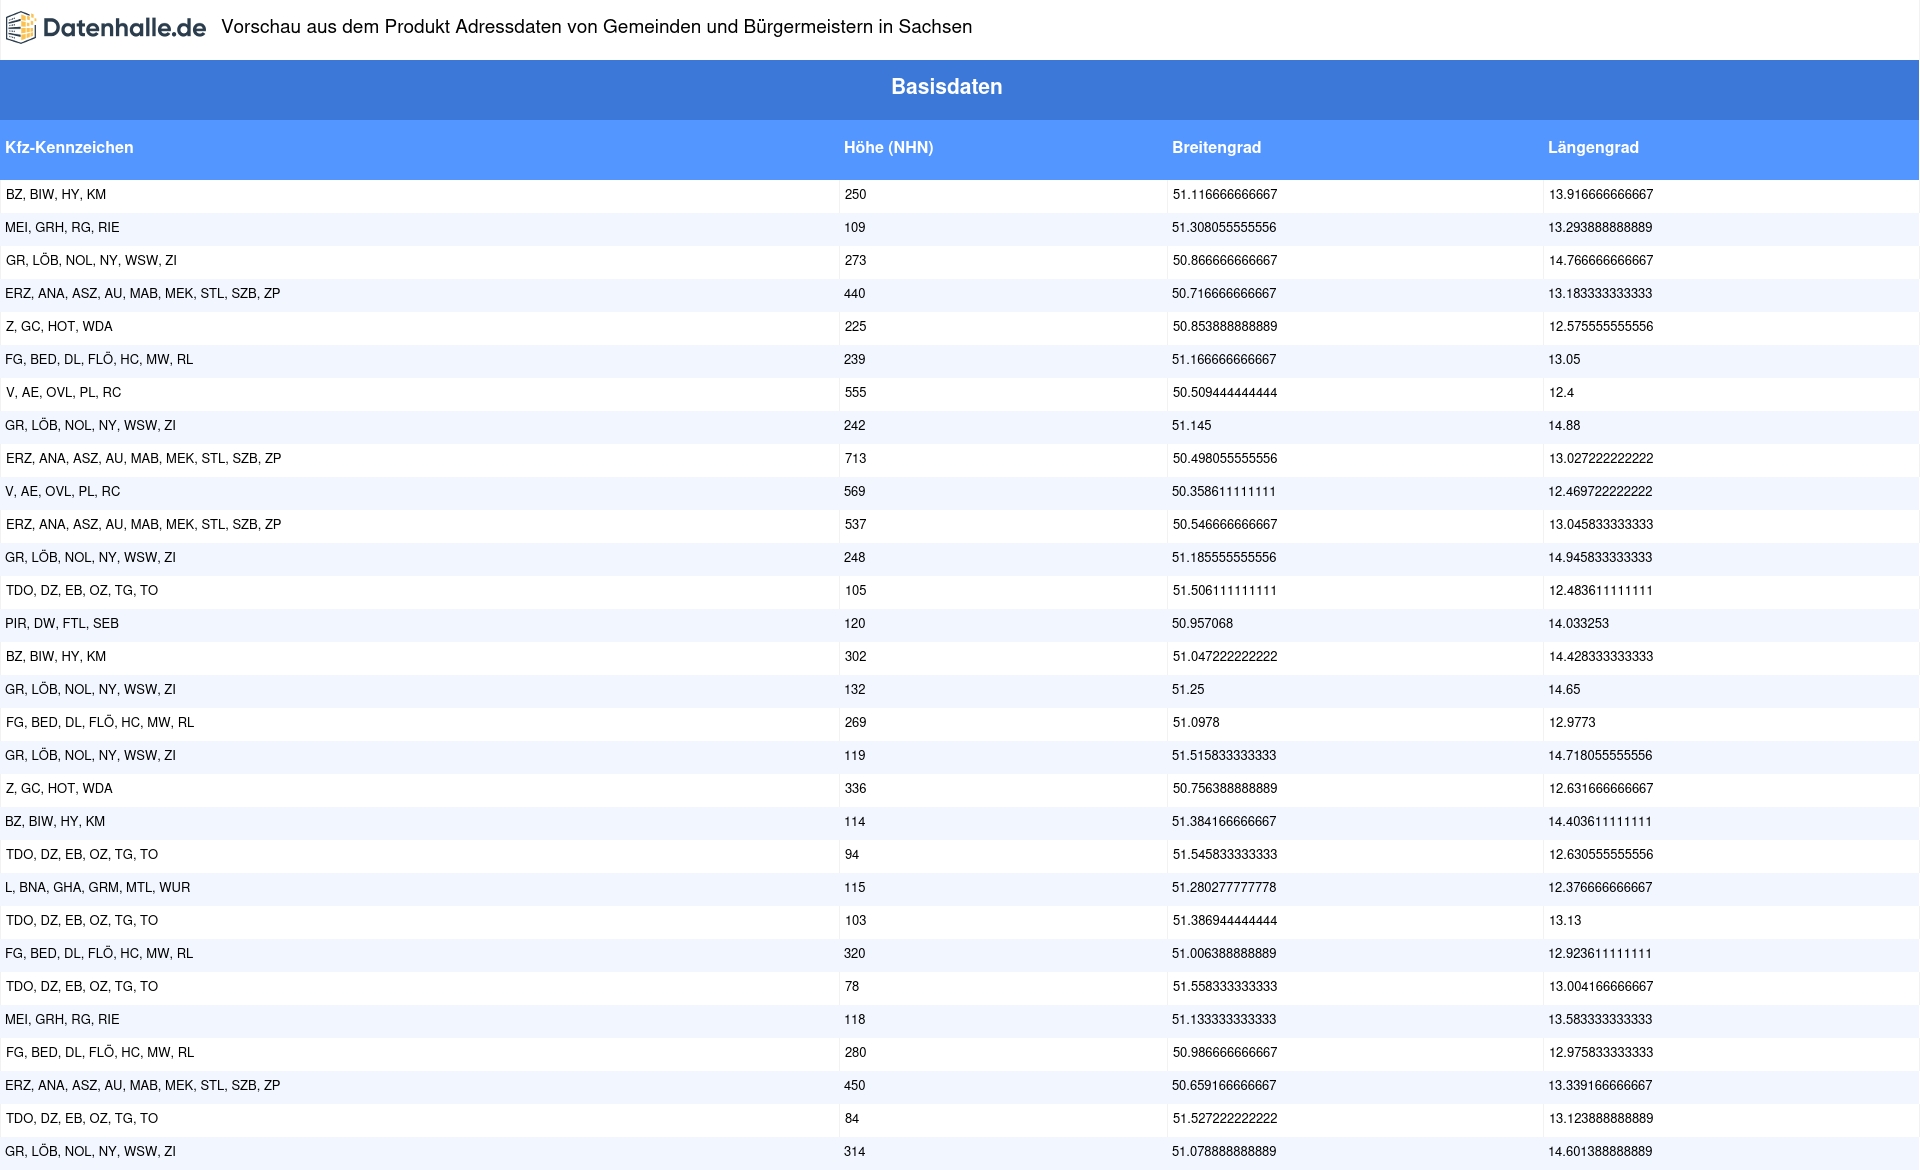Open the Datenhalle.de site name link
Screen dimensions: 1920x1170
coord(124,28)
